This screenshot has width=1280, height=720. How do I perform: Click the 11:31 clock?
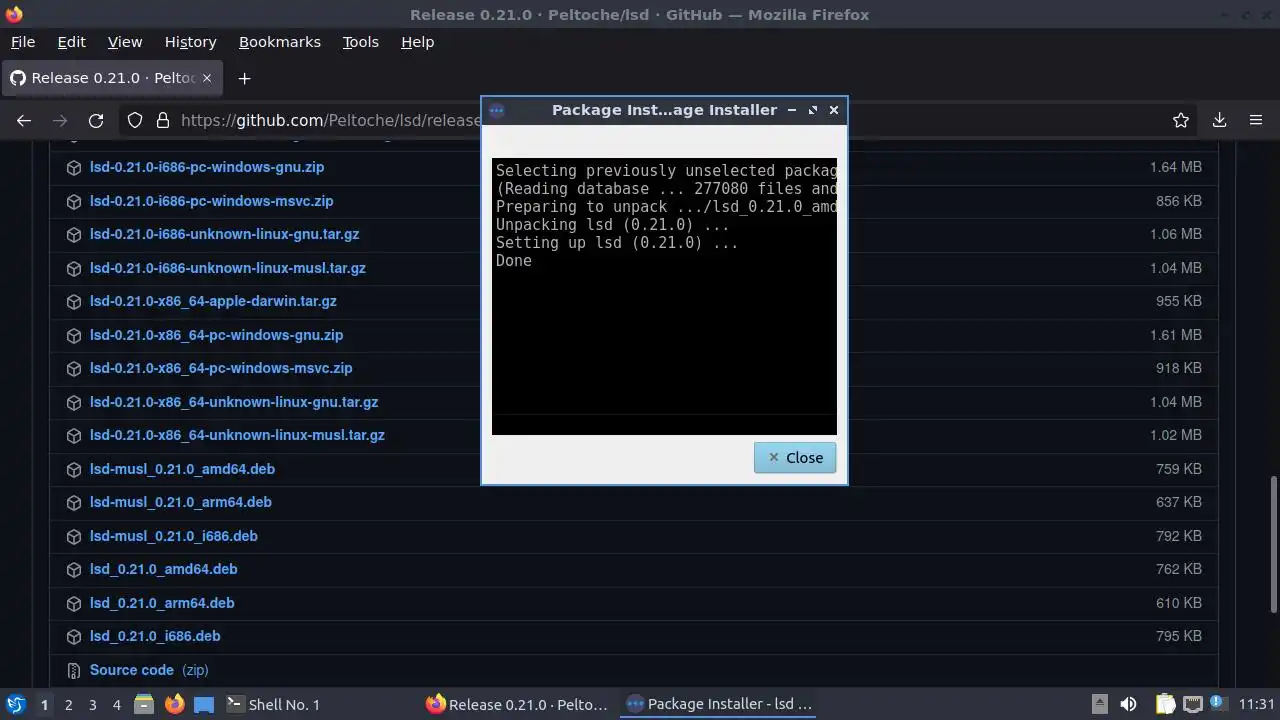(x=1256, y=704)
